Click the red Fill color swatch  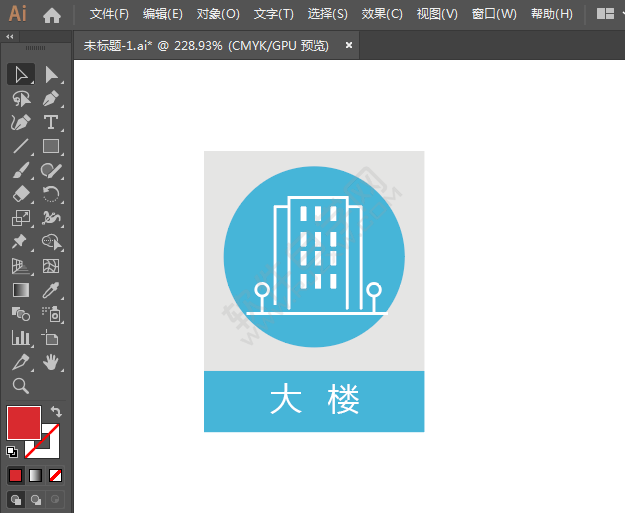pyautogui.click(x=23, y=422)
